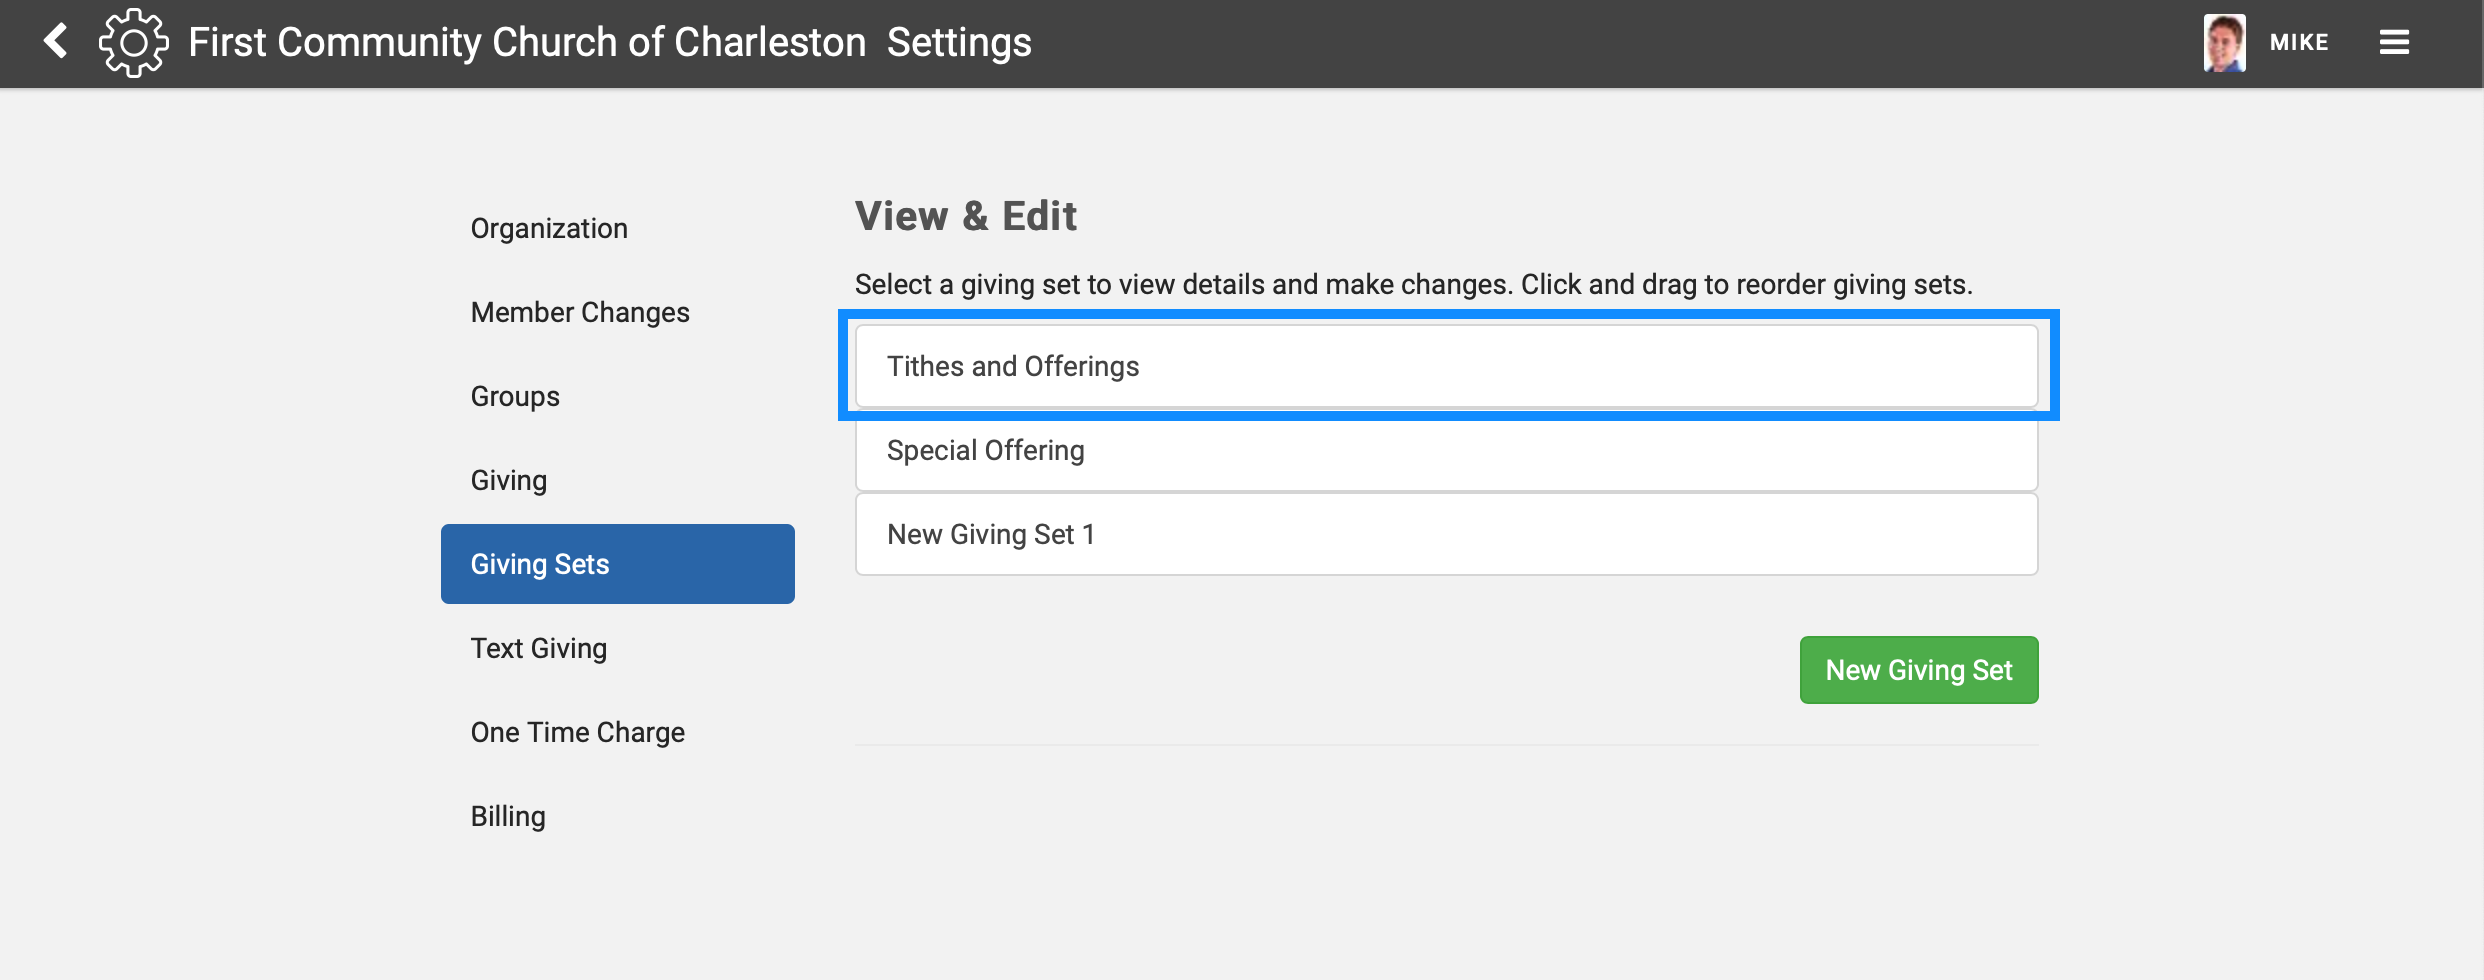Click the green New Giving Set button
2484x980 pixels.
pyautogui.click(x=1918, y=670)
